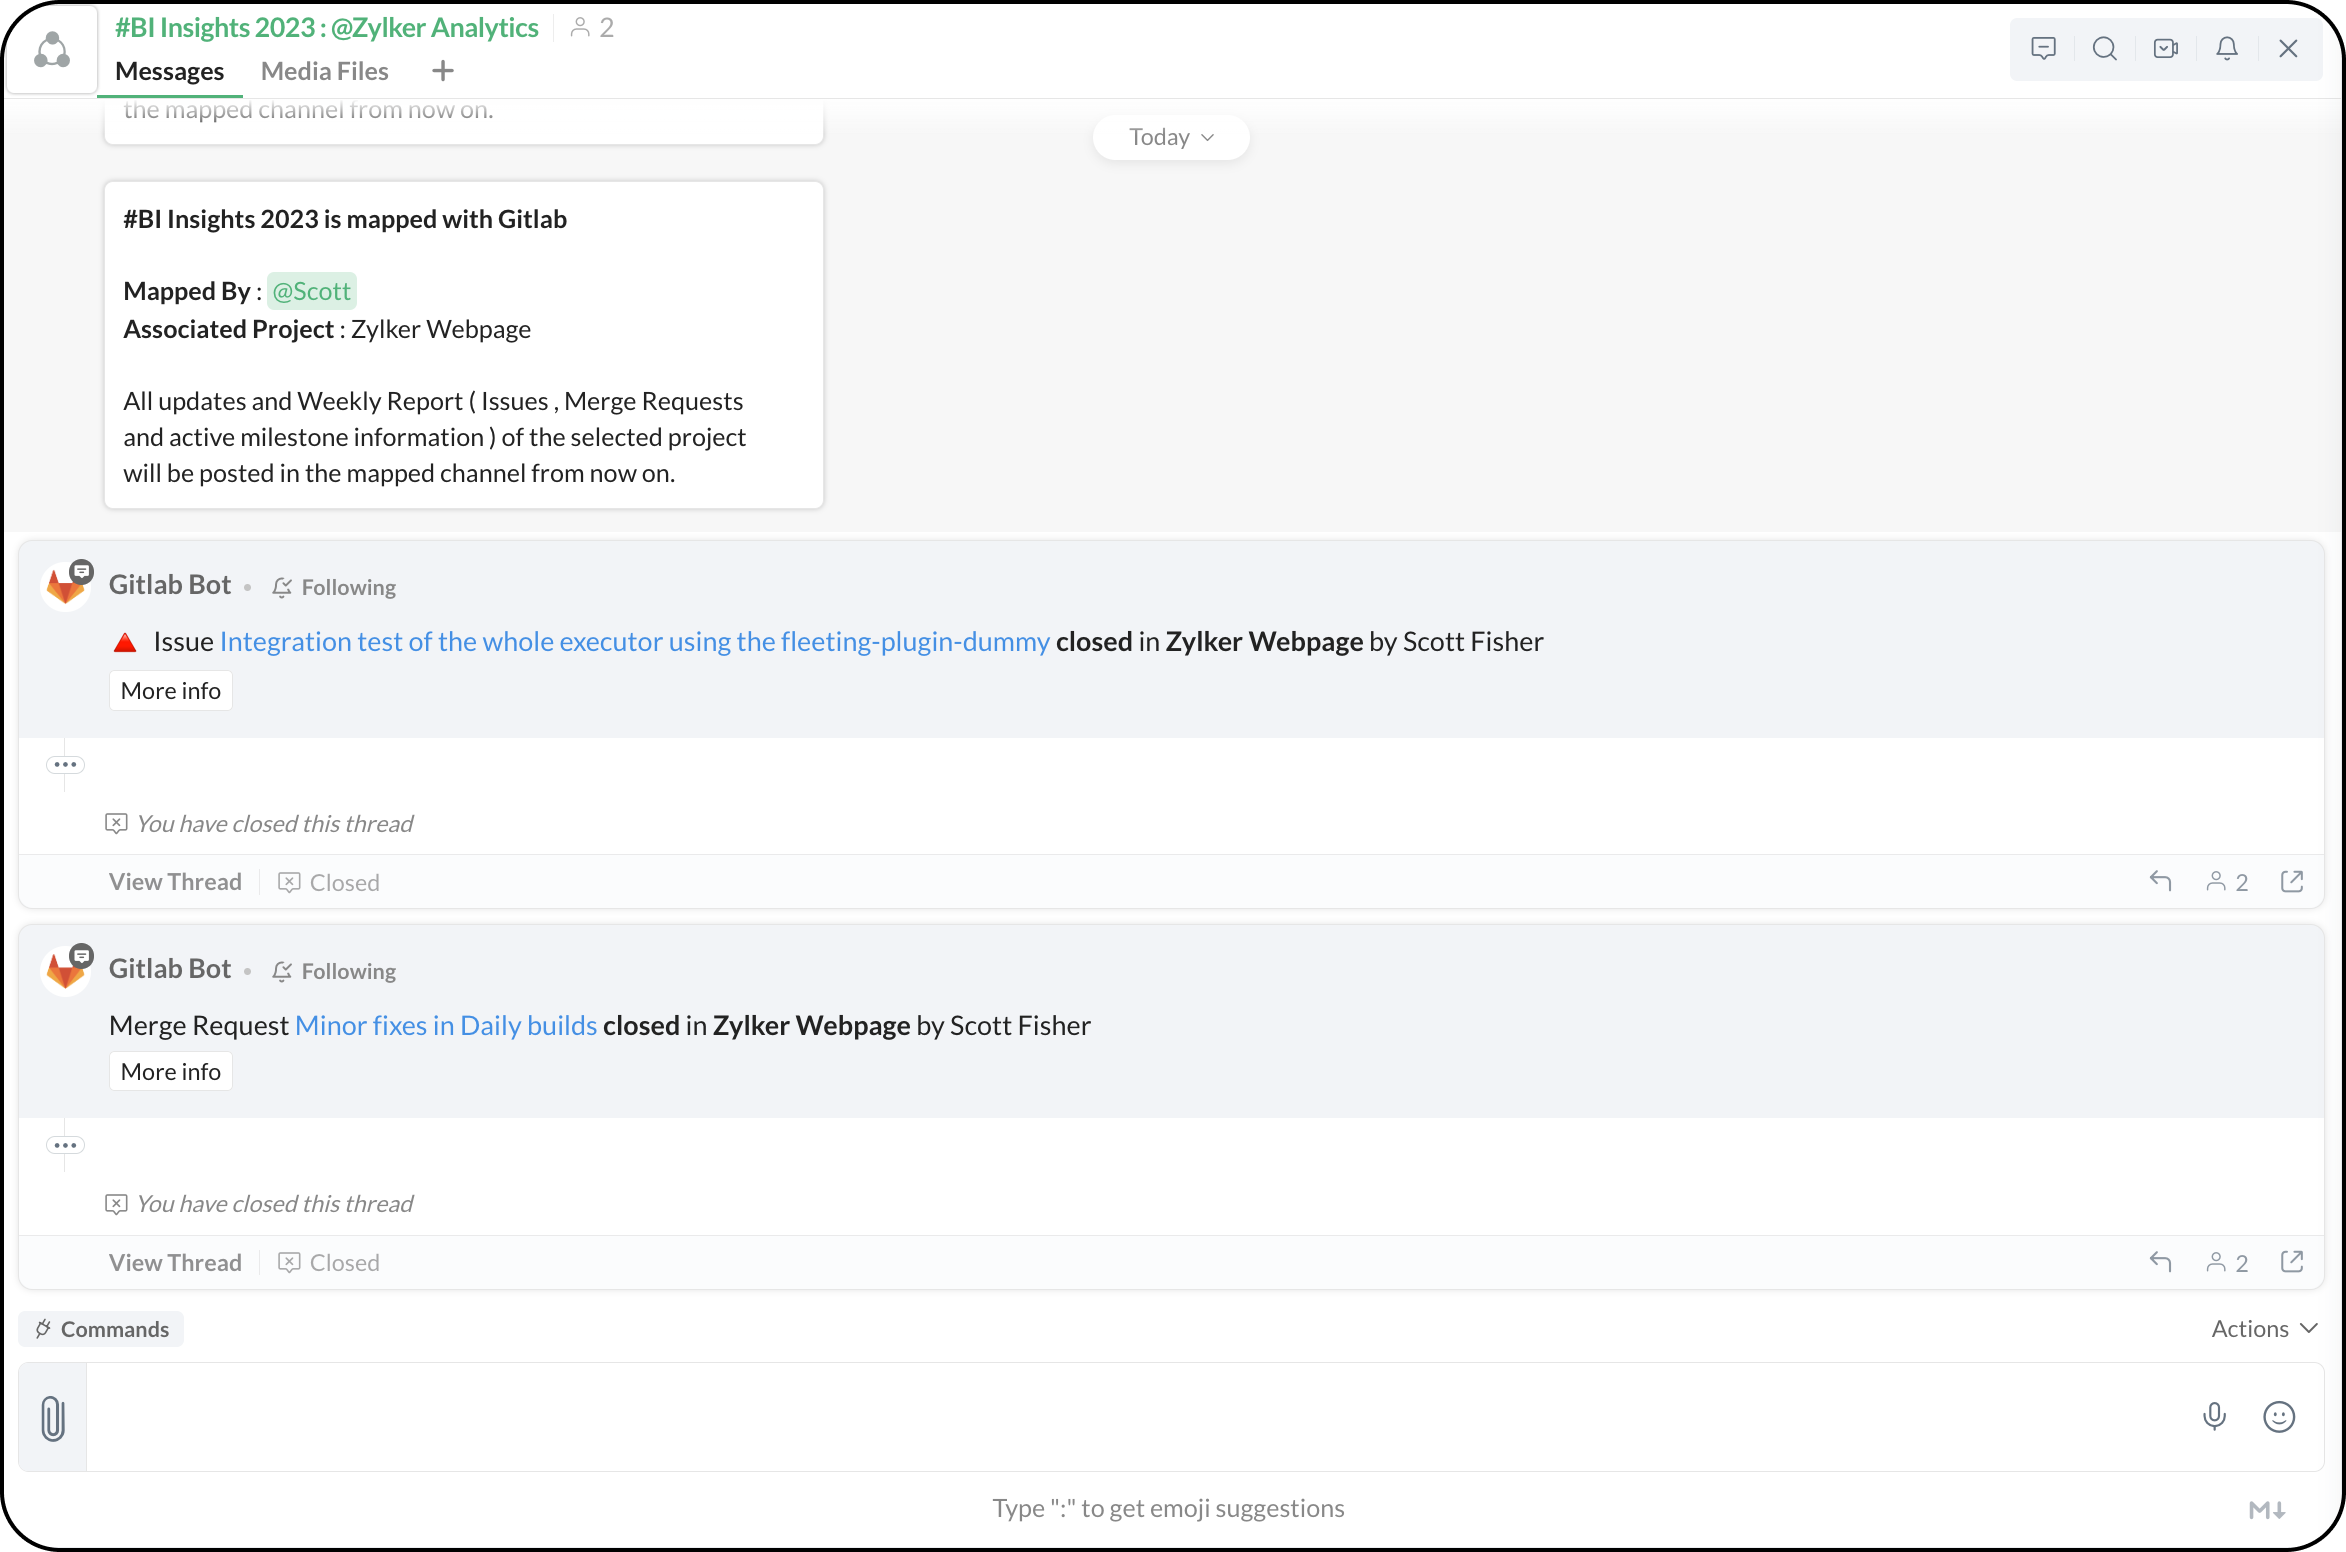Open the Commands button
Image resolution: width=2346 pixels, height=1552 pixels.
click(x=101, y=1329)
